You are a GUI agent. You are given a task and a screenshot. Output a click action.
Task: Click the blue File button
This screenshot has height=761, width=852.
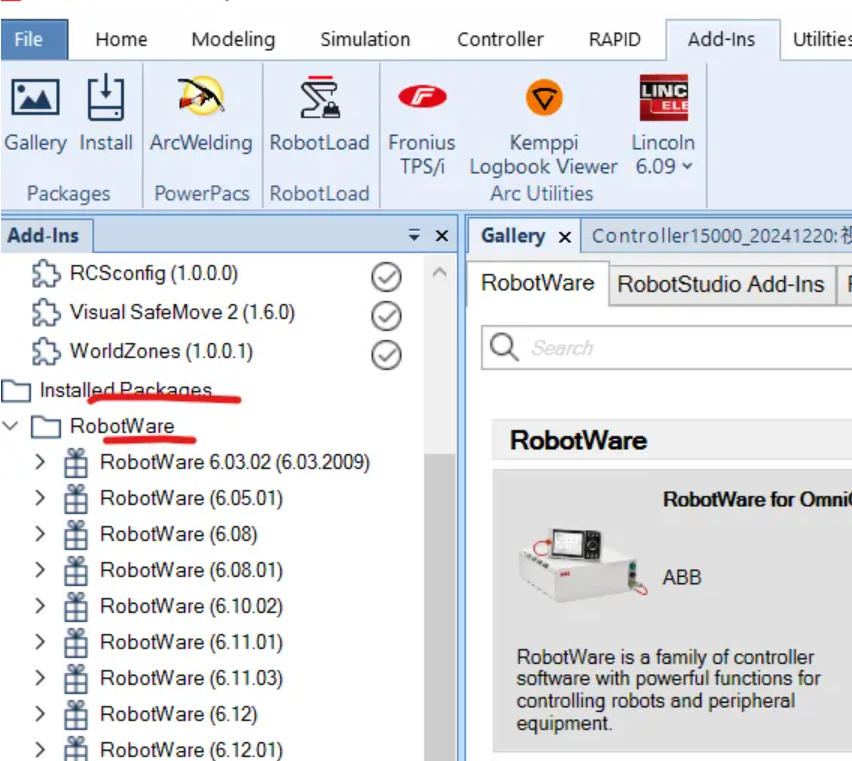29,40
